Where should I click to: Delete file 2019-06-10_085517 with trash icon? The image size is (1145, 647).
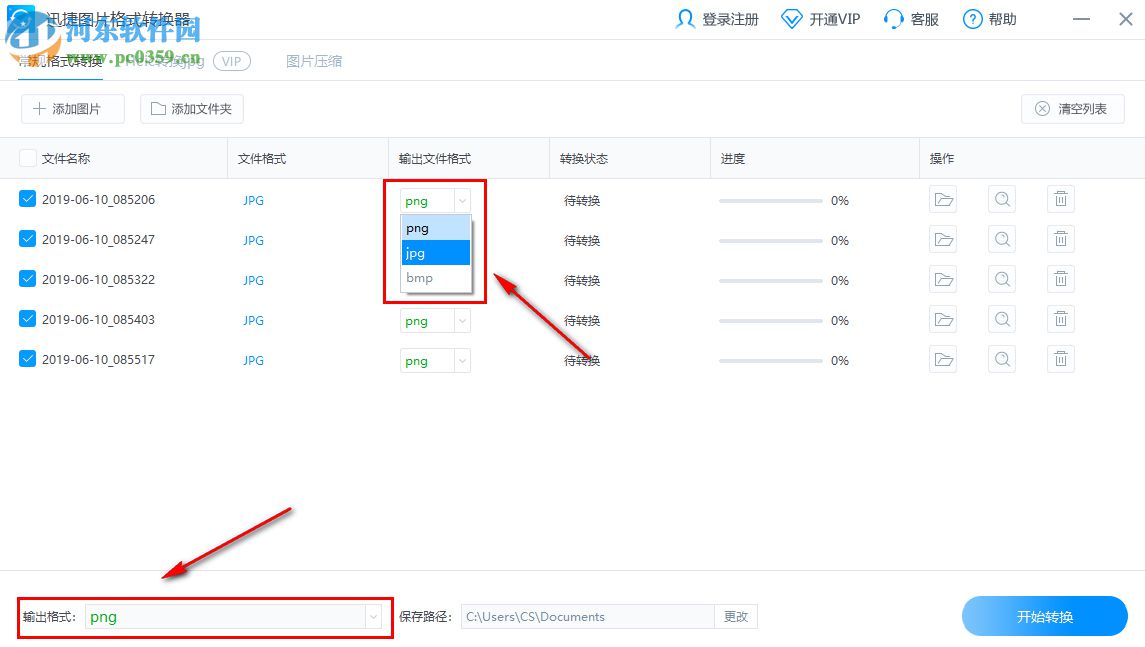coord(1061,360)
